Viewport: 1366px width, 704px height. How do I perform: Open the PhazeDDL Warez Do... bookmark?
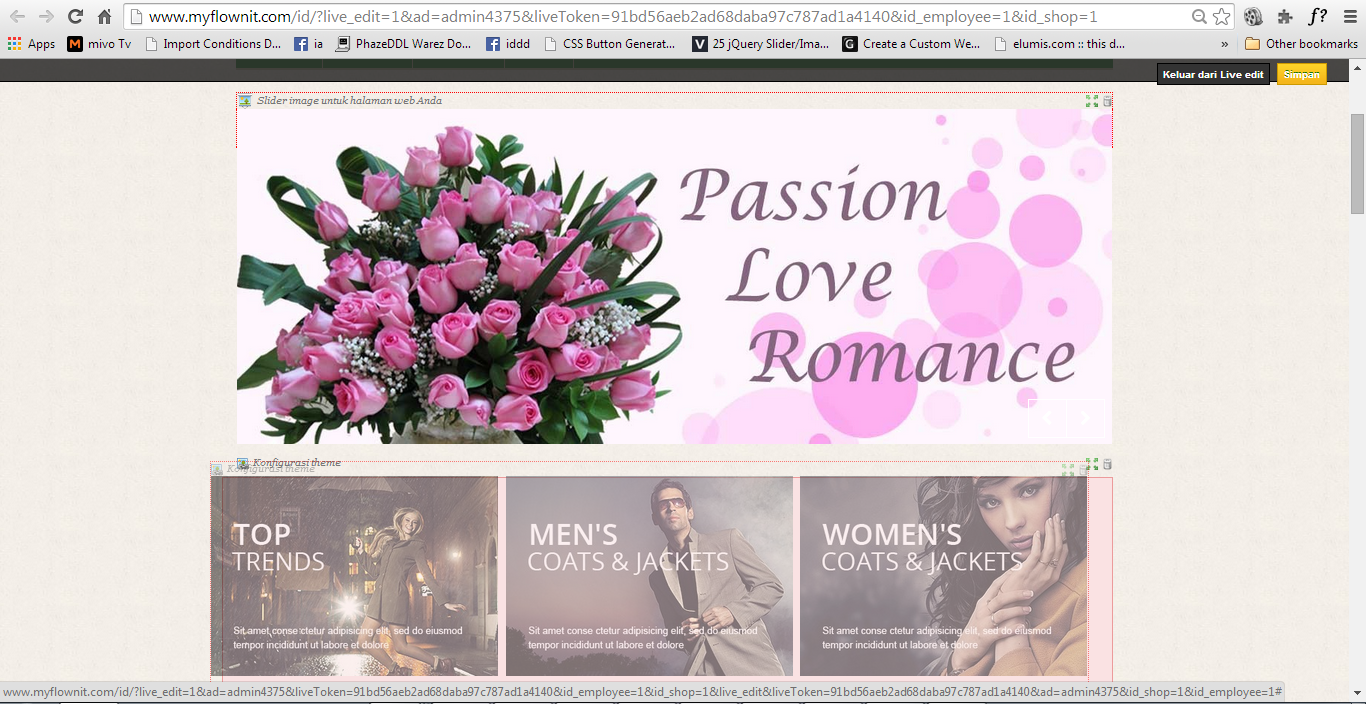pos(404,44)
